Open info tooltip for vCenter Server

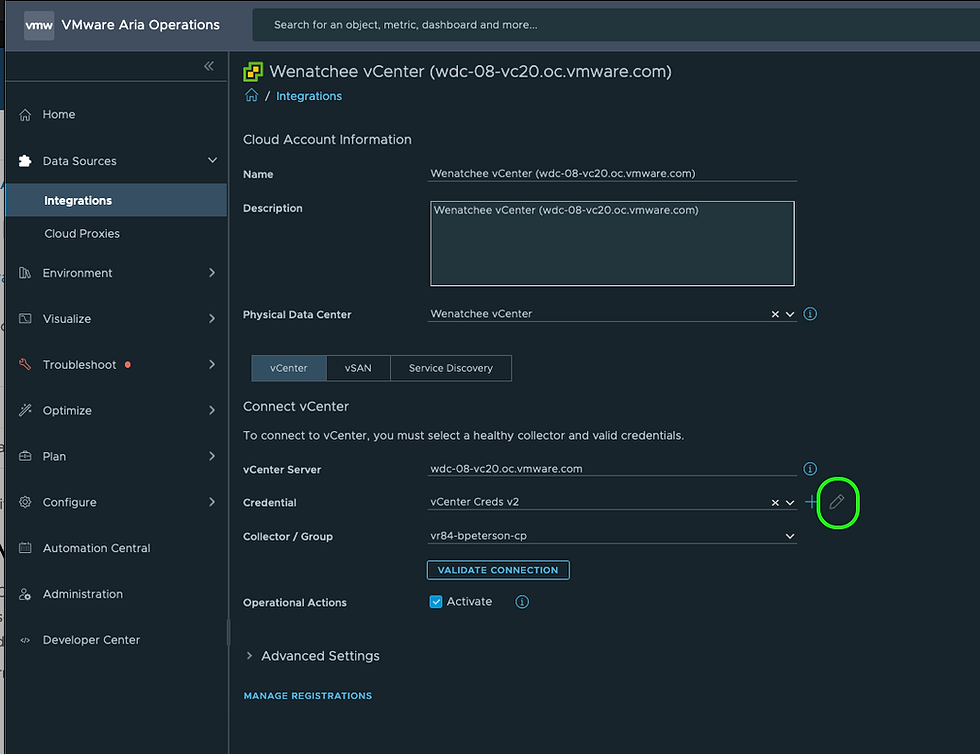810,469
